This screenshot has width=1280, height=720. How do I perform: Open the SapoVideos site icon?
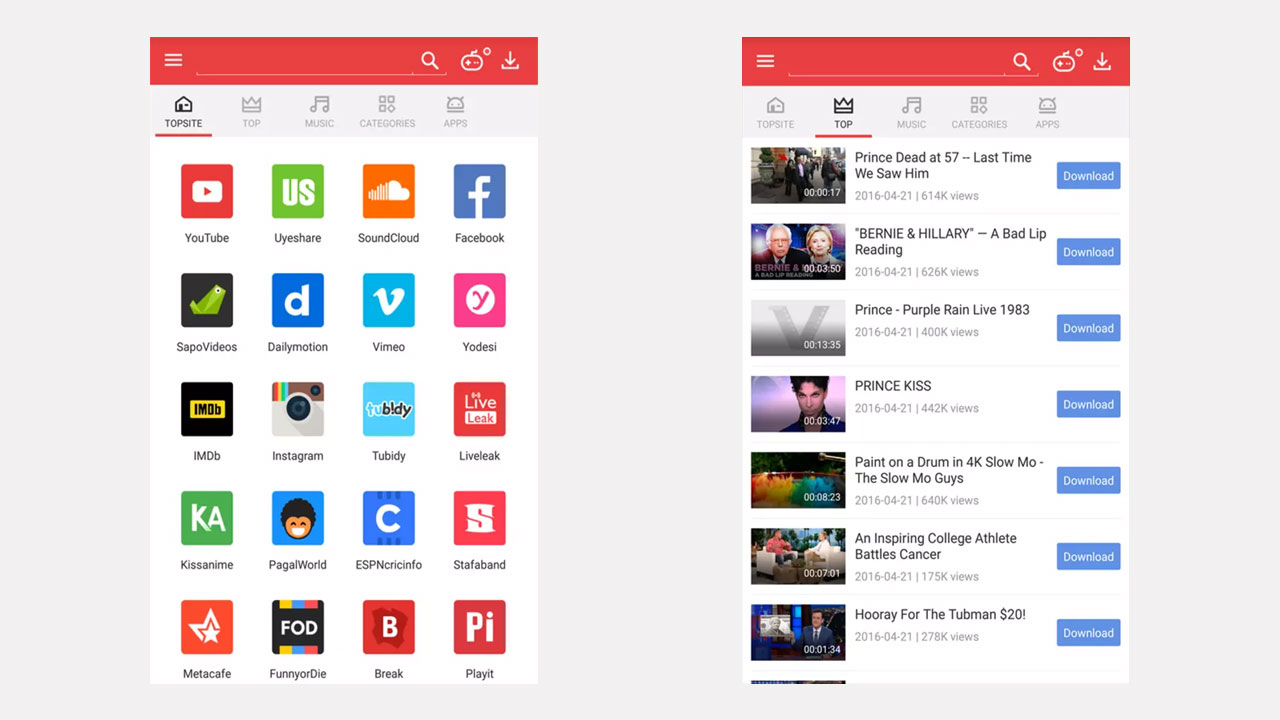[x=207, y=300]
